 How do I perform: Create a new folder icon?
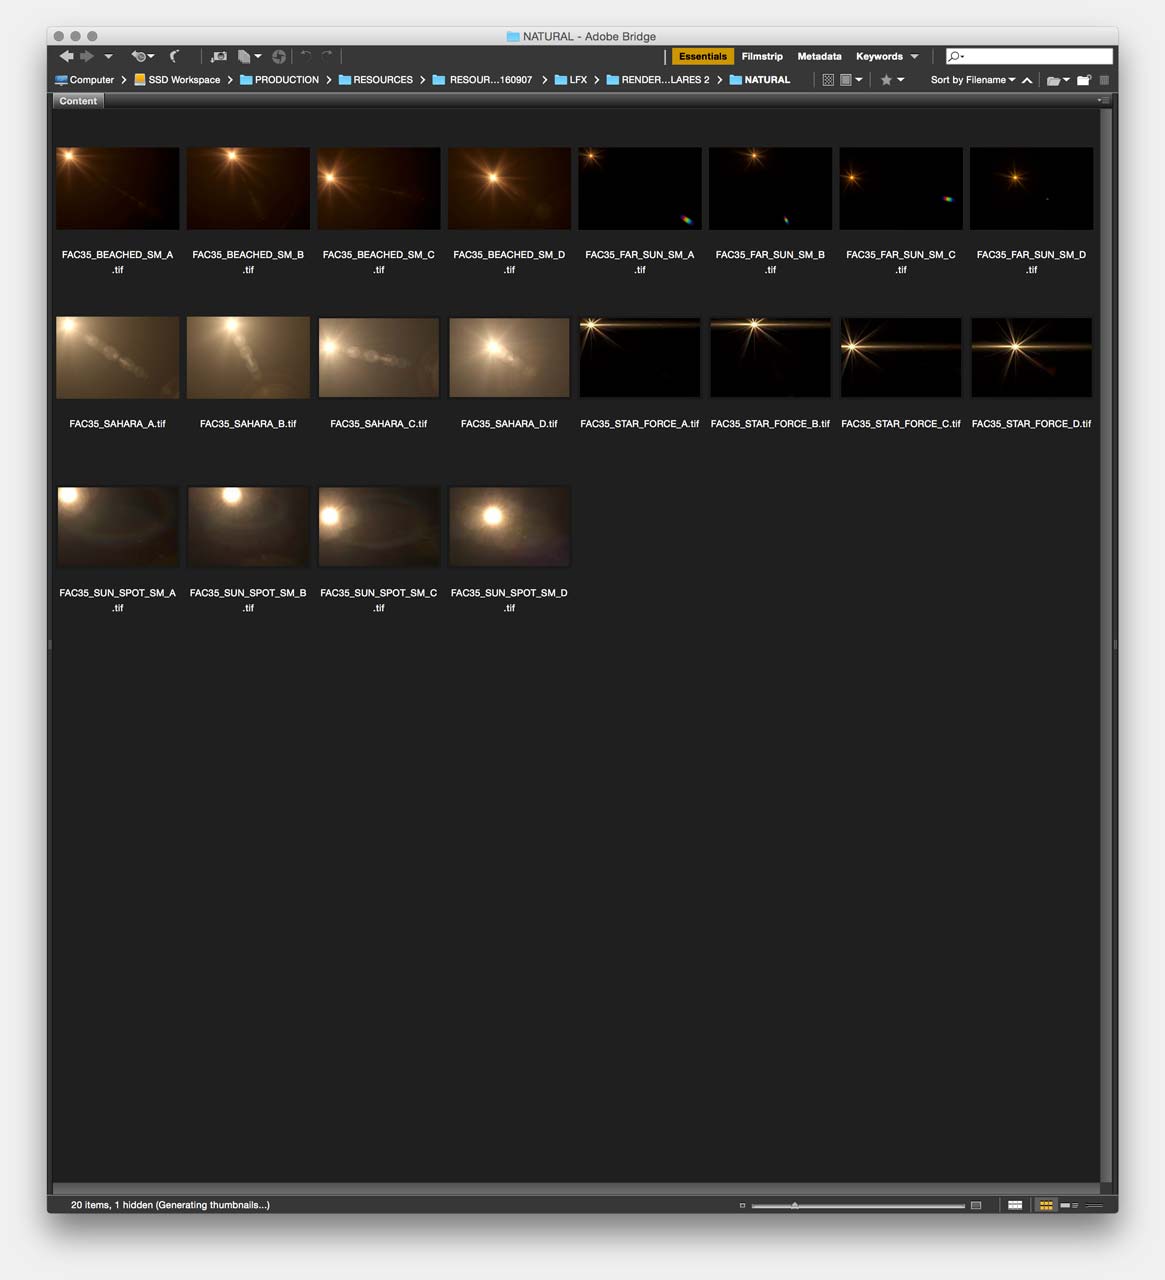tap(1084, 80)
